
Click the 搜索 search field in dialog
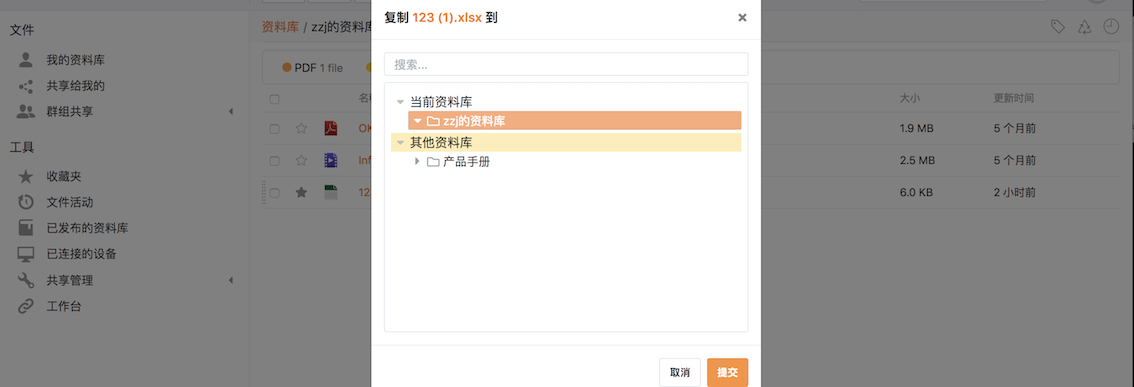[x=566, y=64]
